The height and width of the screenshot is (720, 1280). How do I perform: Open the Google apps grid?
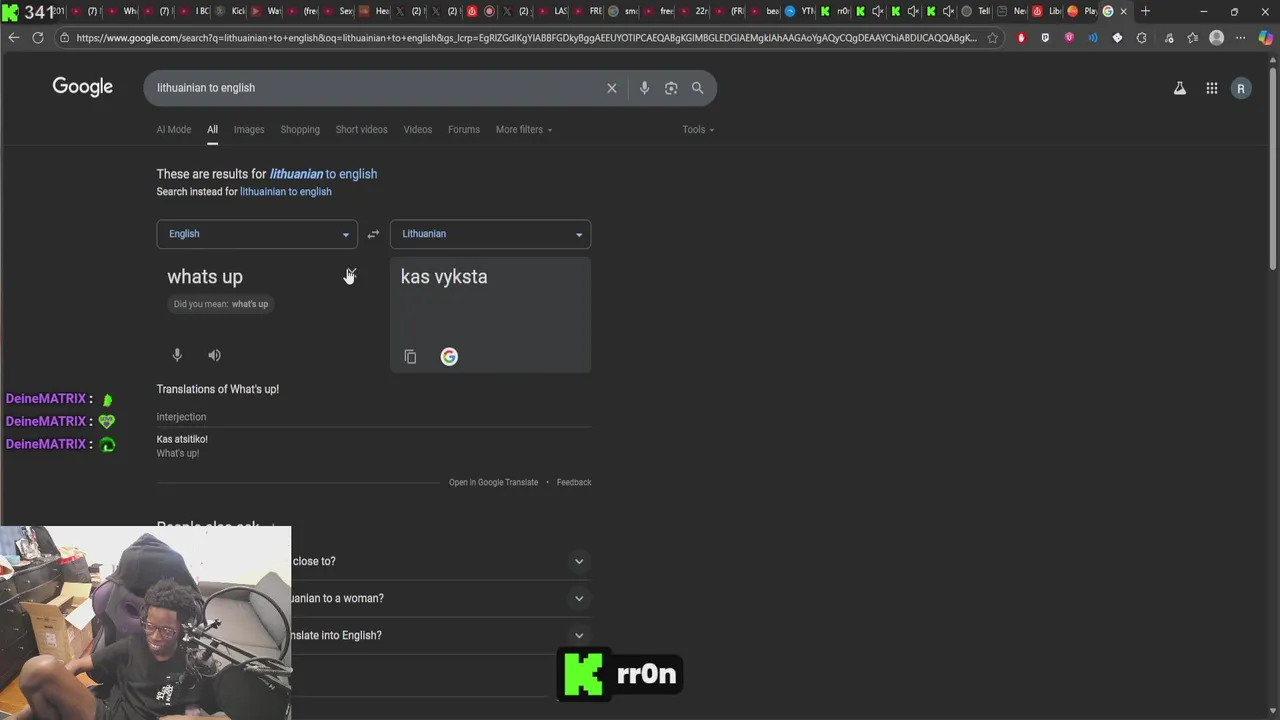click(1211, 88)
